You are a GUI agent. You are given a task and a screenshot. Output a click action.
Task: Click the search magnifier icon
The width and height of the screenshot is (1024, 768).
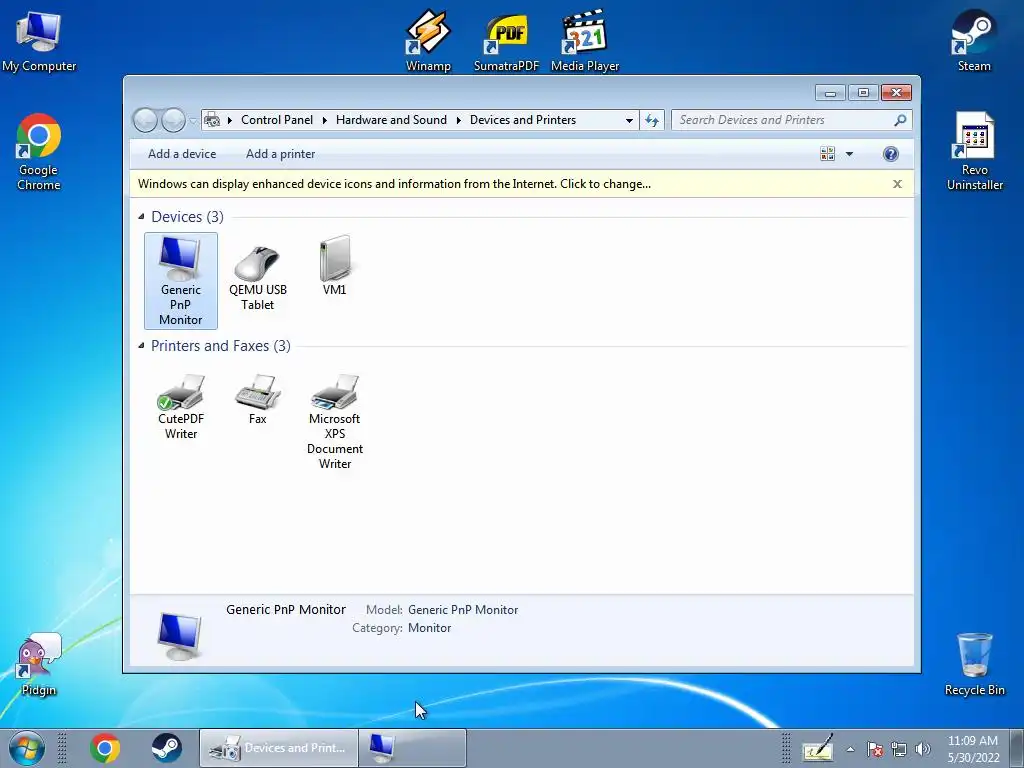click(x=900, y=120)
